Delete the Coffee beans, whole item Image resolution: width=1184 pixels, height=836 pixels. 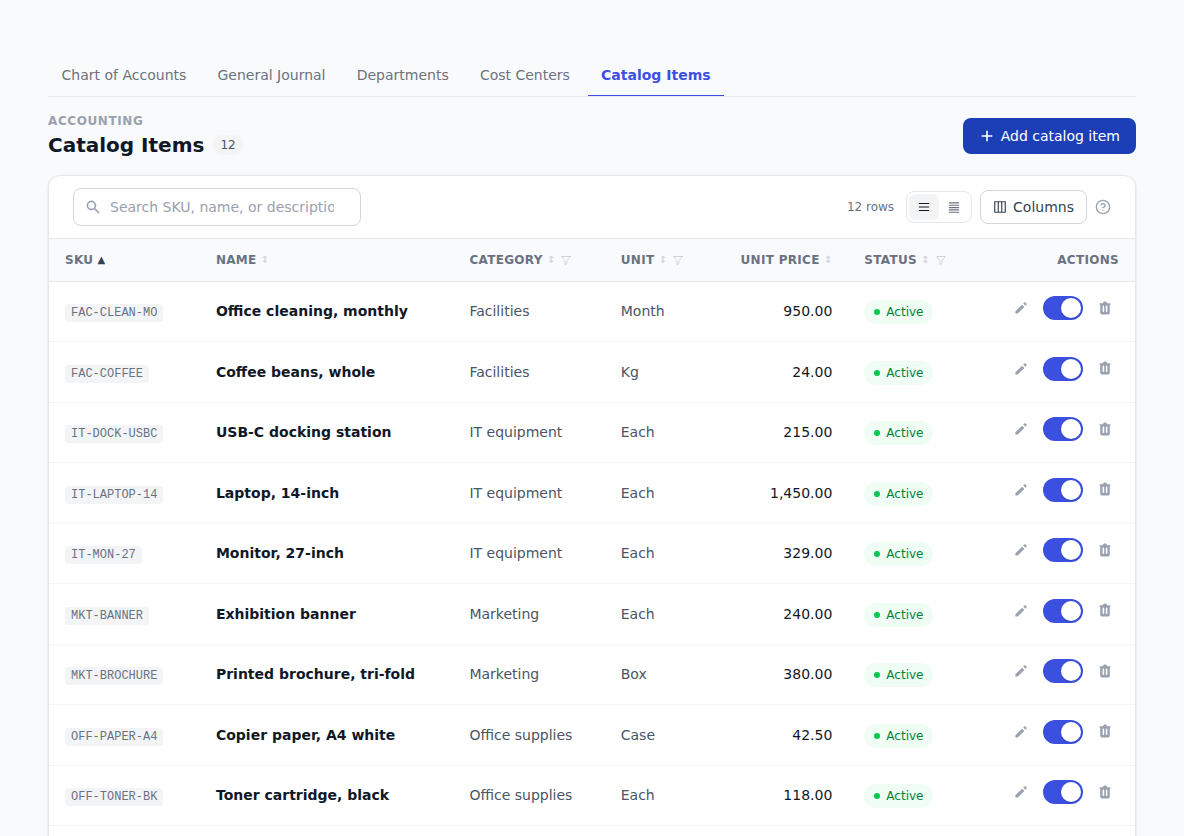point(1105,369)
